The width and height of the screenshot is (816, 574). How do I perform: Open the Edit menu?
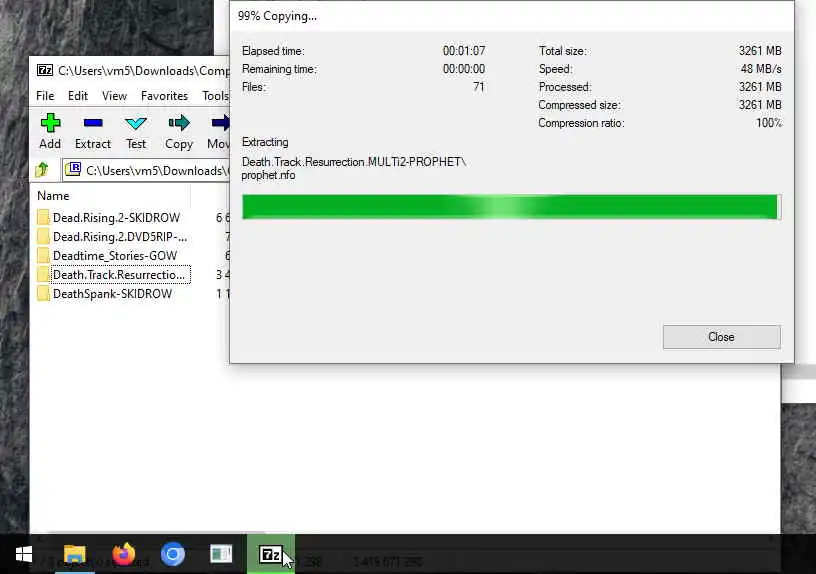(x=78, y=96)
